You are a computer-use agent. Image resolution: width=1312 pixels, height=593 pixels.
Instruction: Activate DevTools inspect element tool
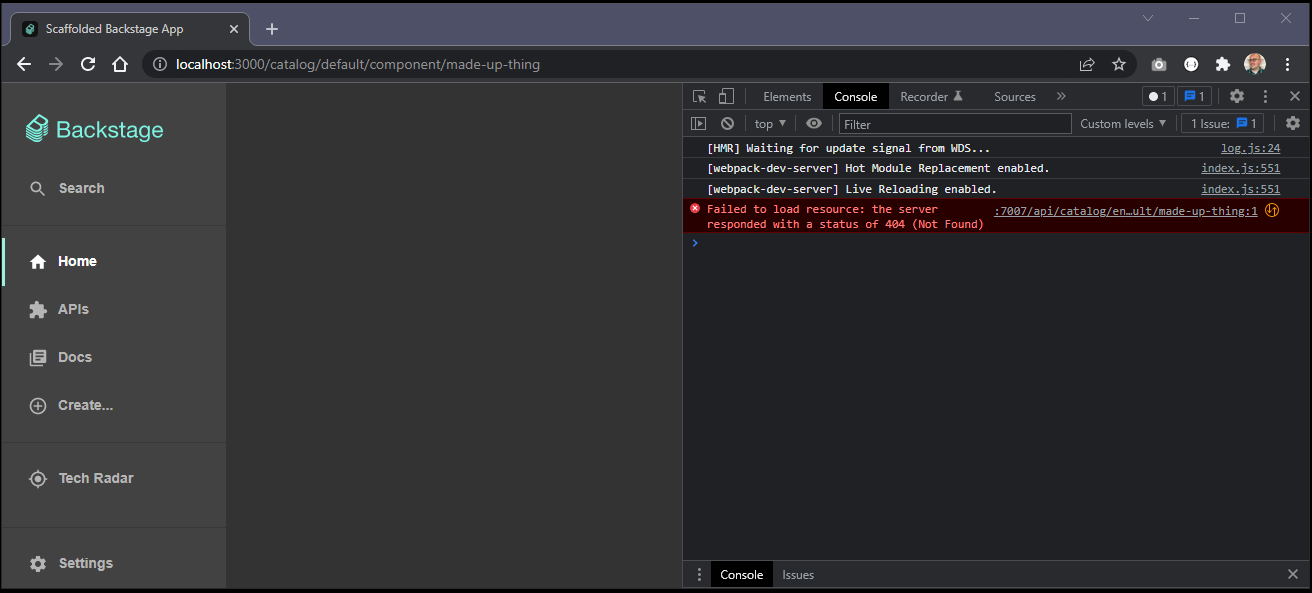pos(700,96)
